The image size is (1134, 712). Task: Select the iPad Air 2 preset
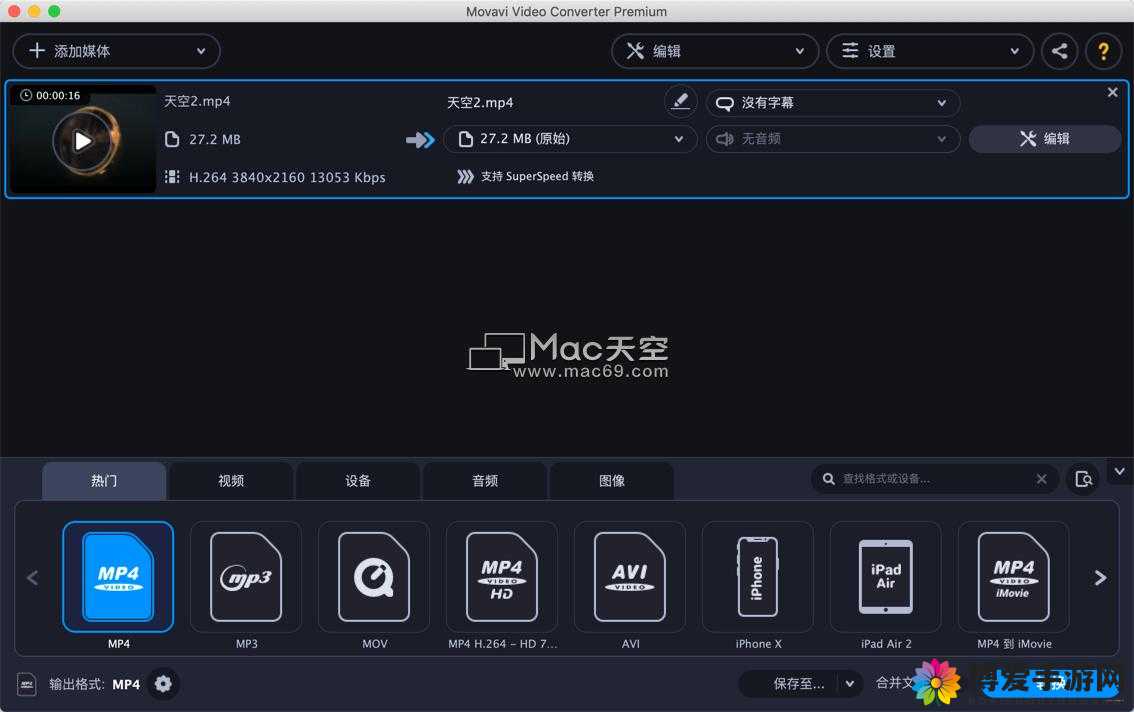coord(886,577)
